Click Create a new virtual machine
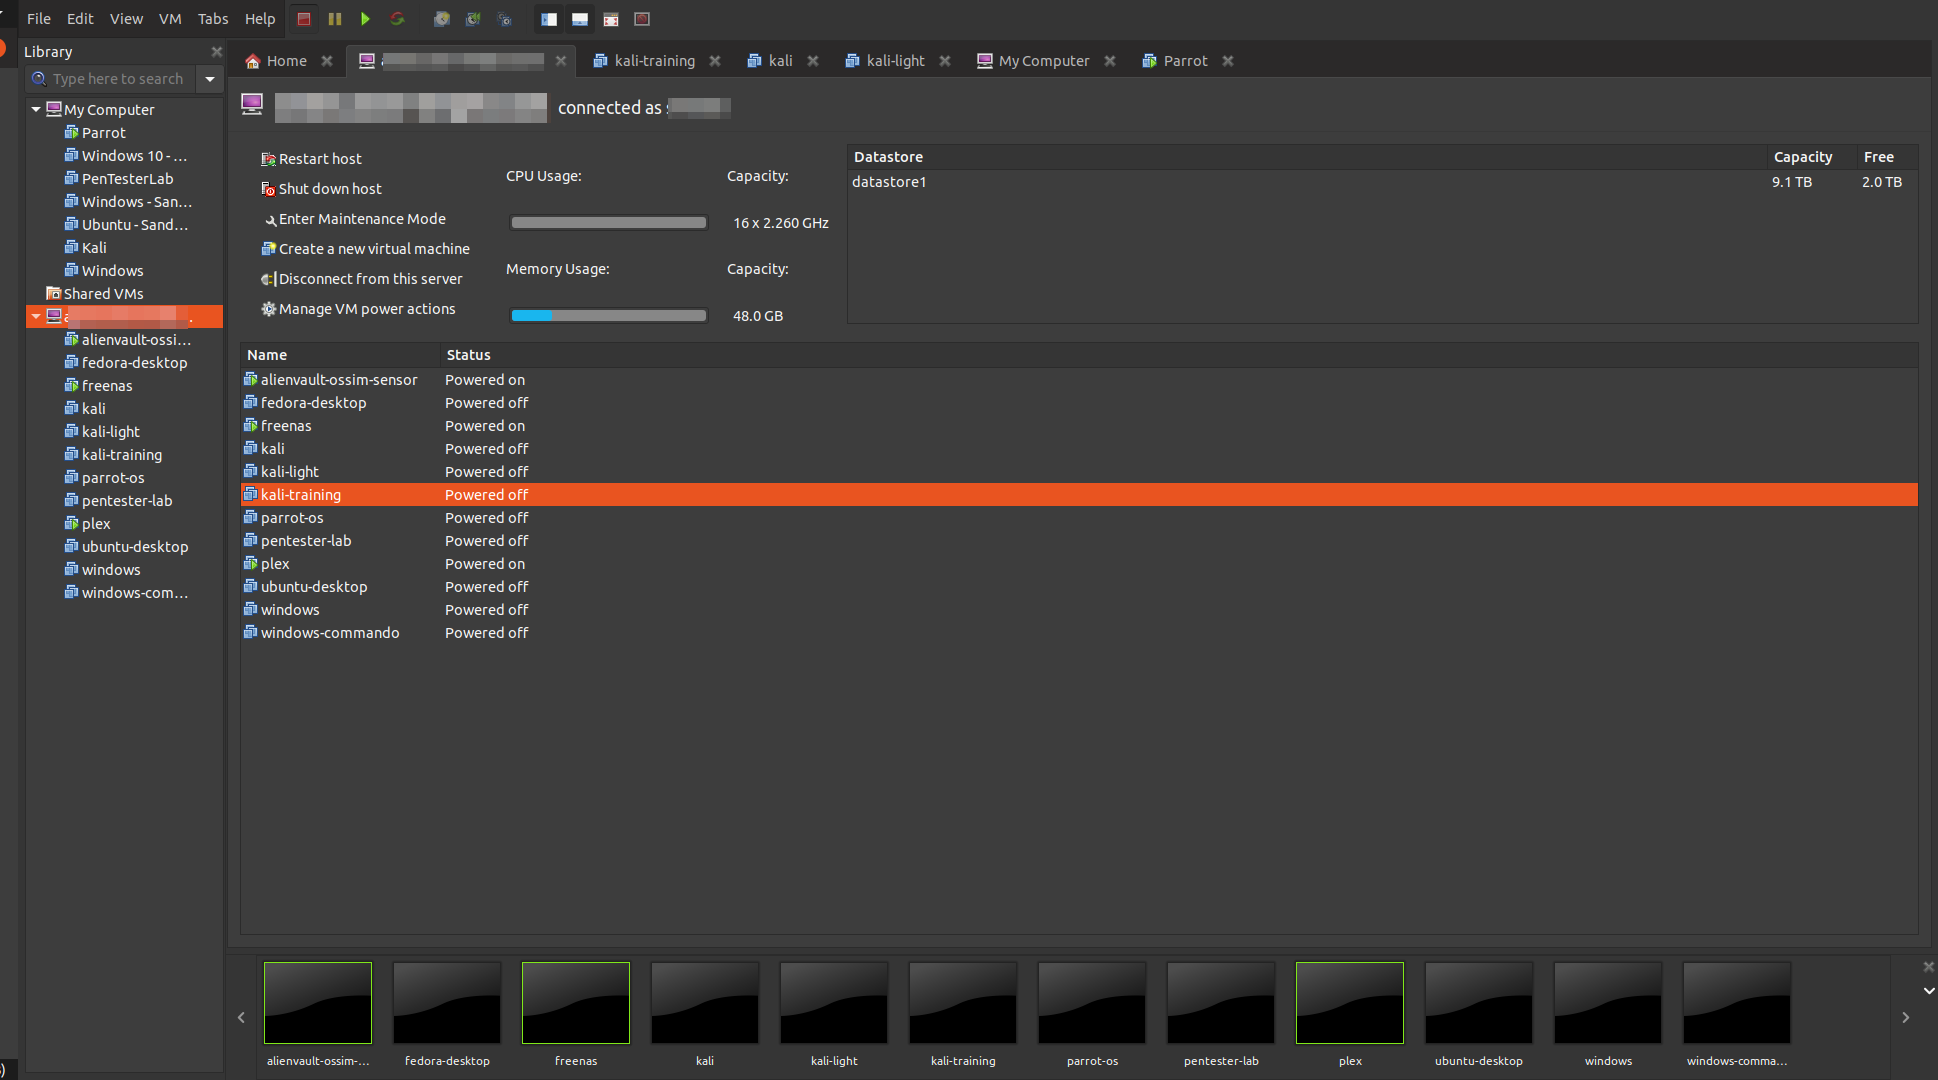The height and width of the screenshot is (1080, 1938). pos(373,249)
